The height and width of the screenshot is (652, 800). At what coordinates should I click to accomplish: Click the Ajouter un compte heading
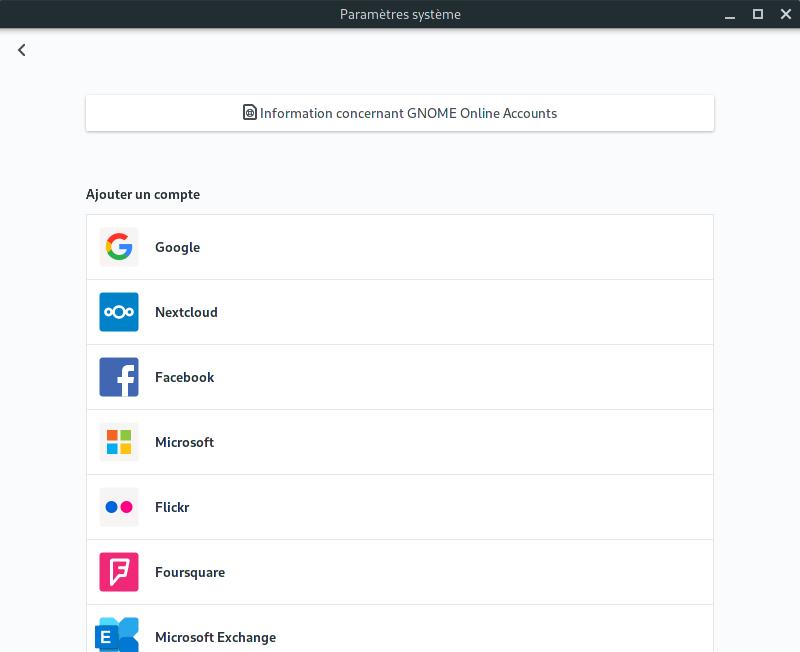pyautogui.click(x=143, y=194)
